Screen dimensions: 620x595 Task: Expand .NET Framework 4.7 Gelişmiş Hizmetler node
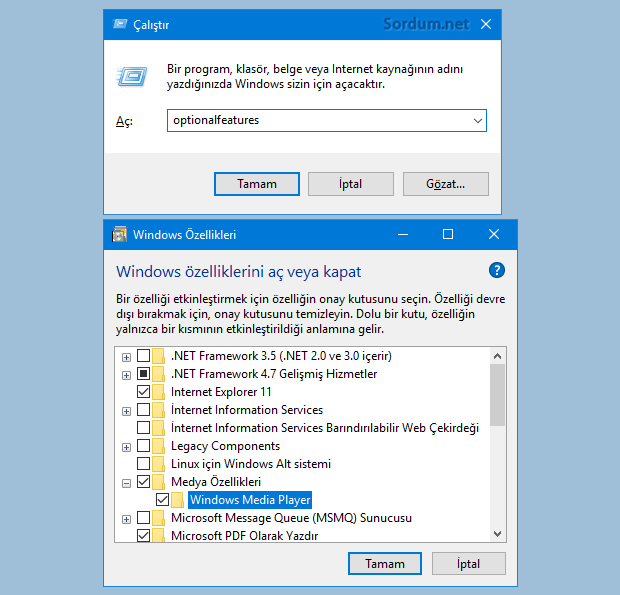pos(126,375)
